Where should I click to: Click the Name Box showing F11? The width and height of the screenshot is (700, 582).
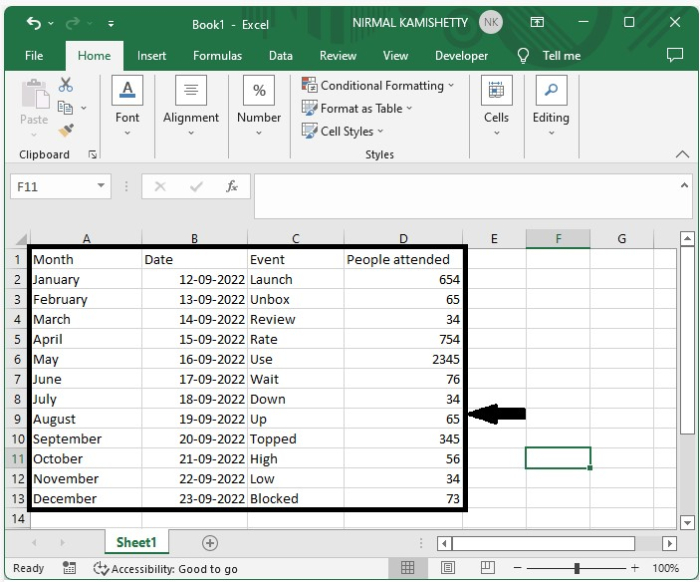click(51, 186)
